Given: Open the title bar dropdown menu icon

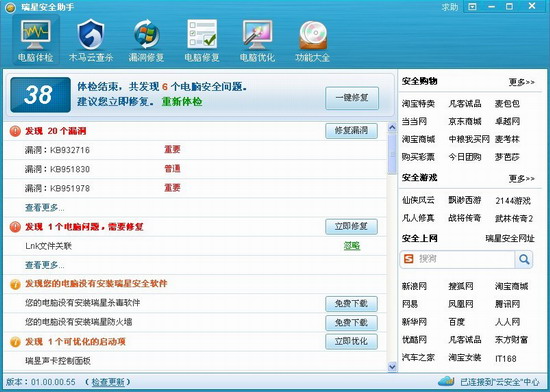Looking at the screenshot, I should [x=472, y=7].
